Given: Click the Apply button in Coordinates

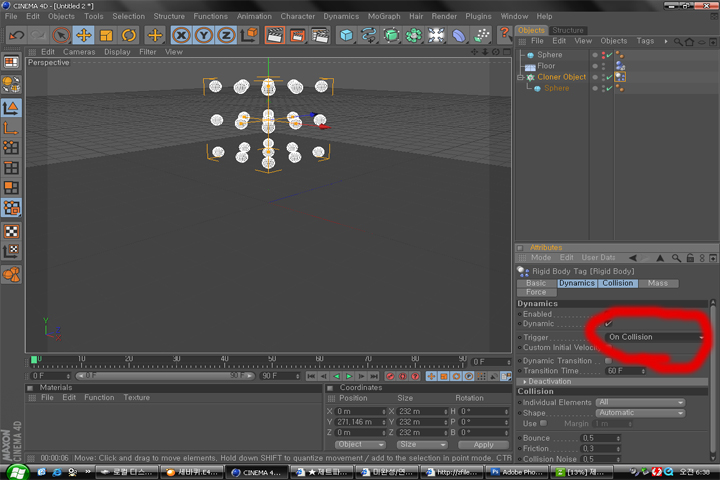Looking at the screenshot, I should click(483, 445).
